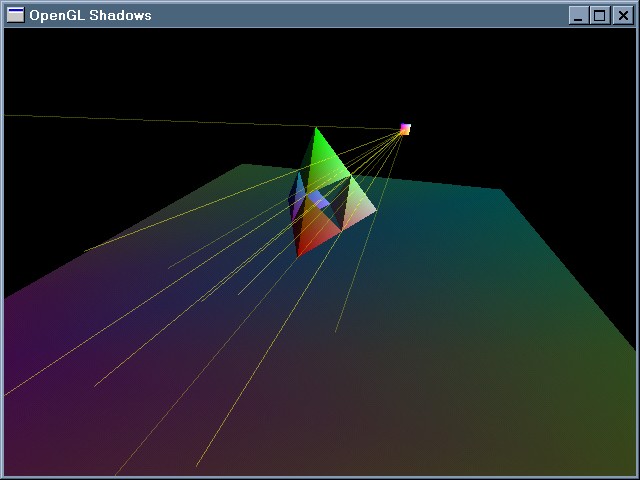
Task: Click the dark blue left diamond face
Action: 296,200
